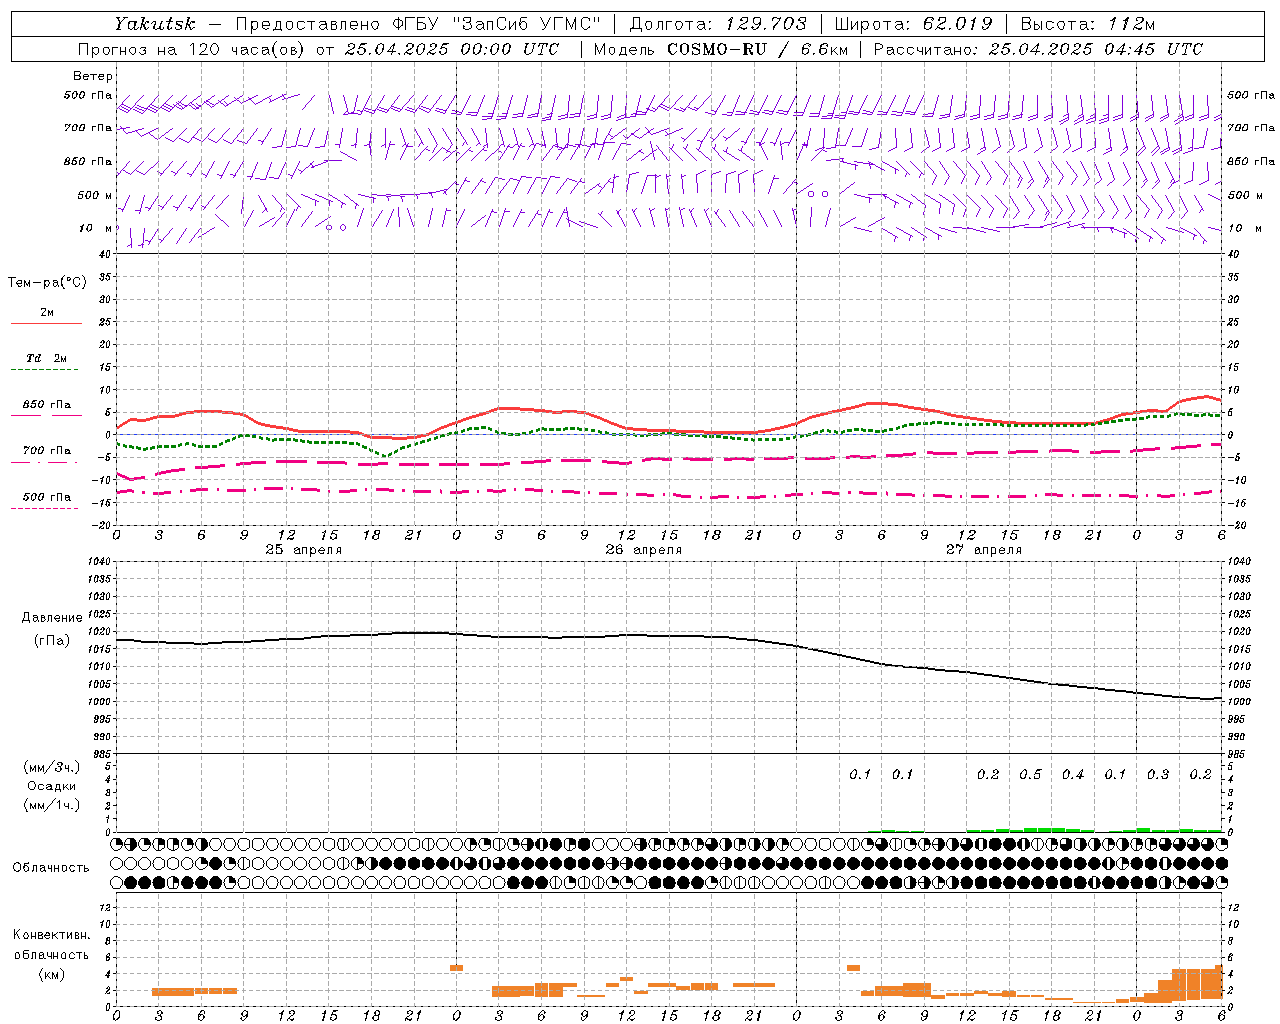Click the 'Давление' pressure panel label
The height and width of the screenshot is (1024, 1280).
(x=52, y=618)
